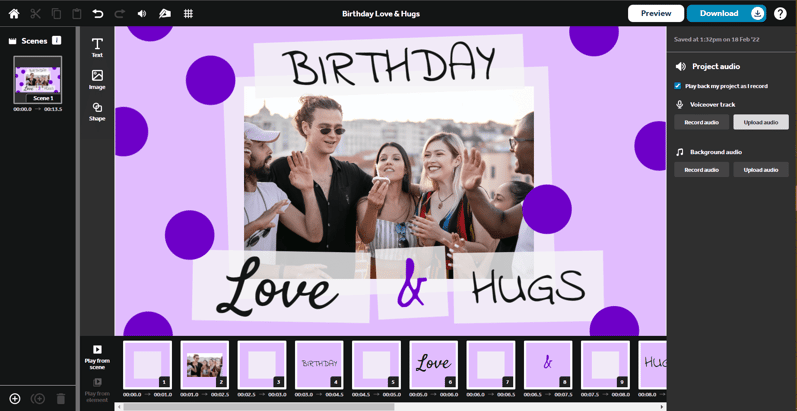Undo the last action
The width and height of the screenshot is (797, 411).
point(98,14)
